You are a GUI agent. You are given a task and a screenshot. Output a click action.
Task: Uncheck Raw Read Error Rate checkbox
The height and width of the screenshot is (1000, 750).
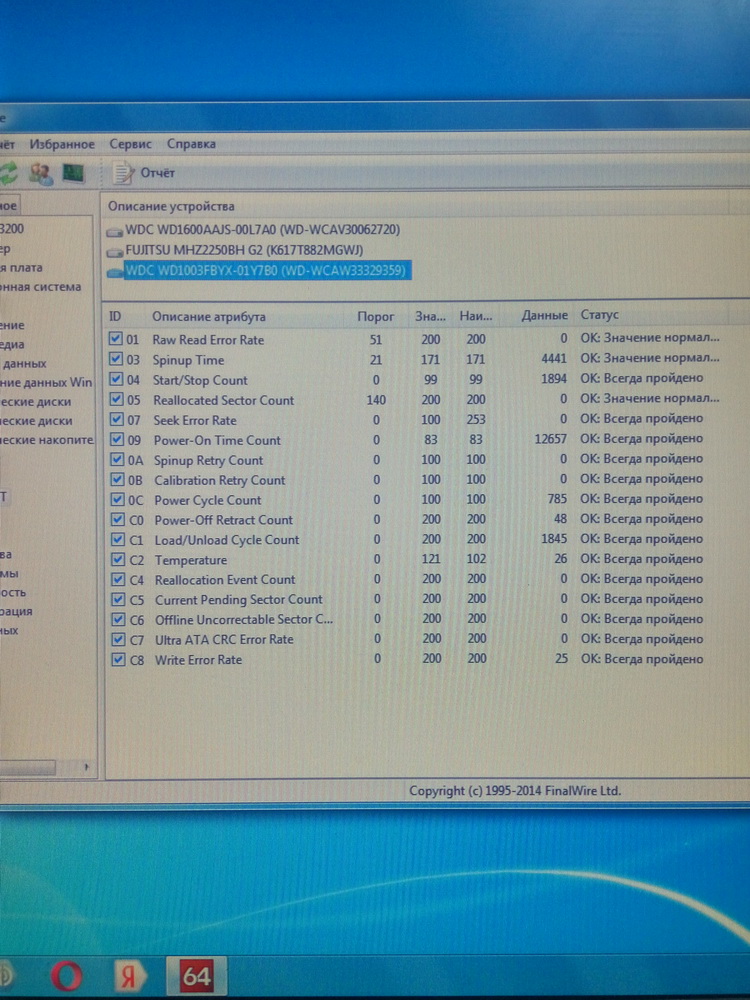tap(115, 339)
